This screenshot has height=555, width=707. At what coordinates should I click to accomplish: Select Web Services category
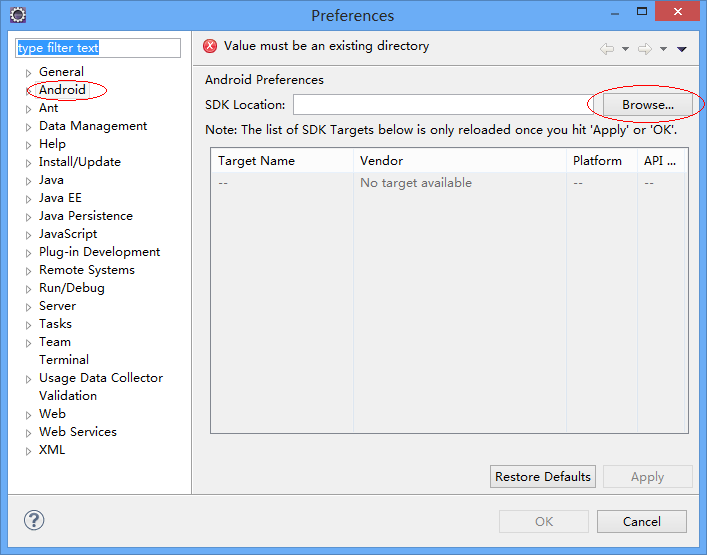coord(78,432)
